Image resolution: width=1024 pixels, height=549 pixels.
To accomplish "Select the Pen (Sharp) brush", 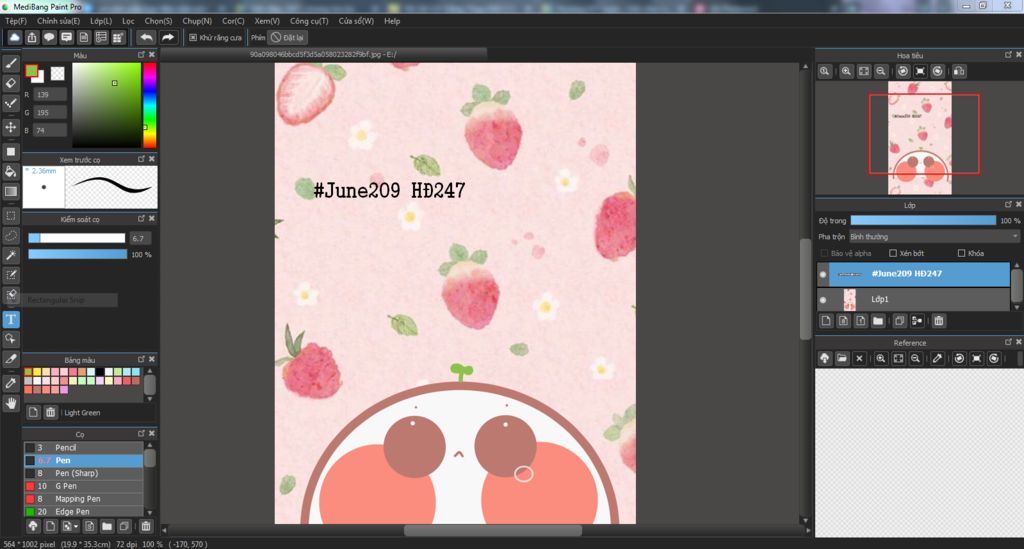I will click(x=84, y=473).
